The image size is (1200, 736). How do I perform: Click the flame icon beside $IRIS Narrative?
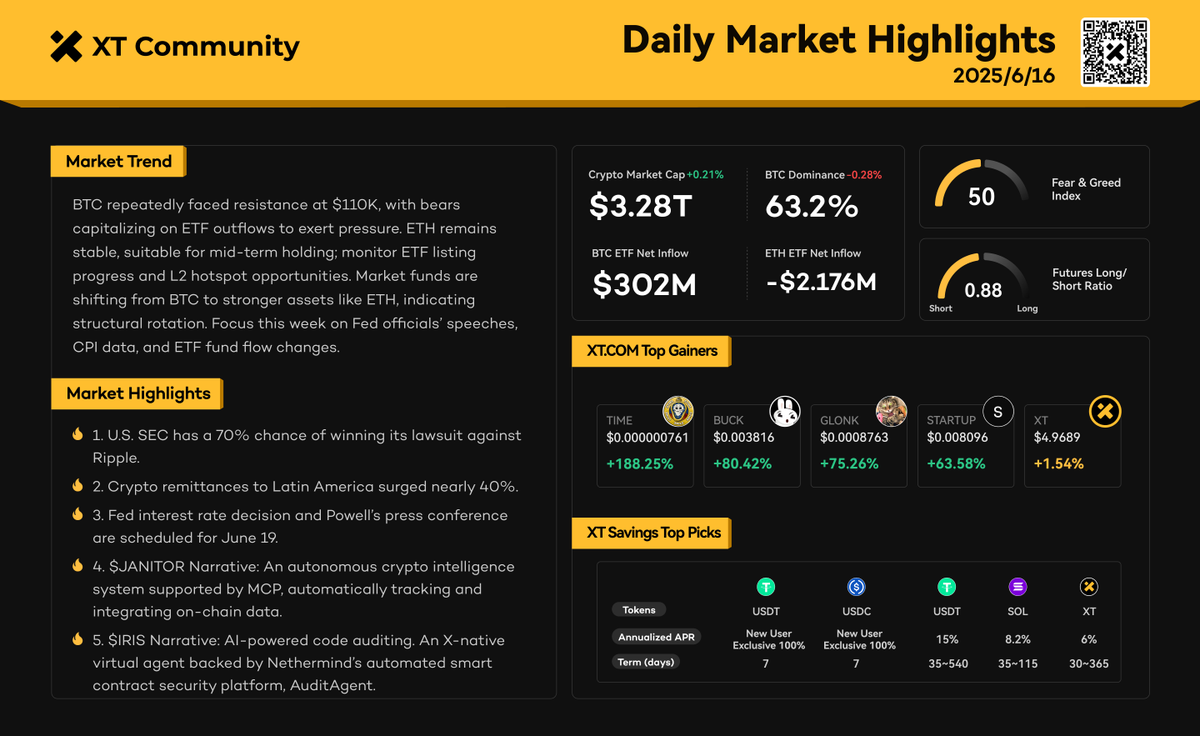[x=77, y=639]
